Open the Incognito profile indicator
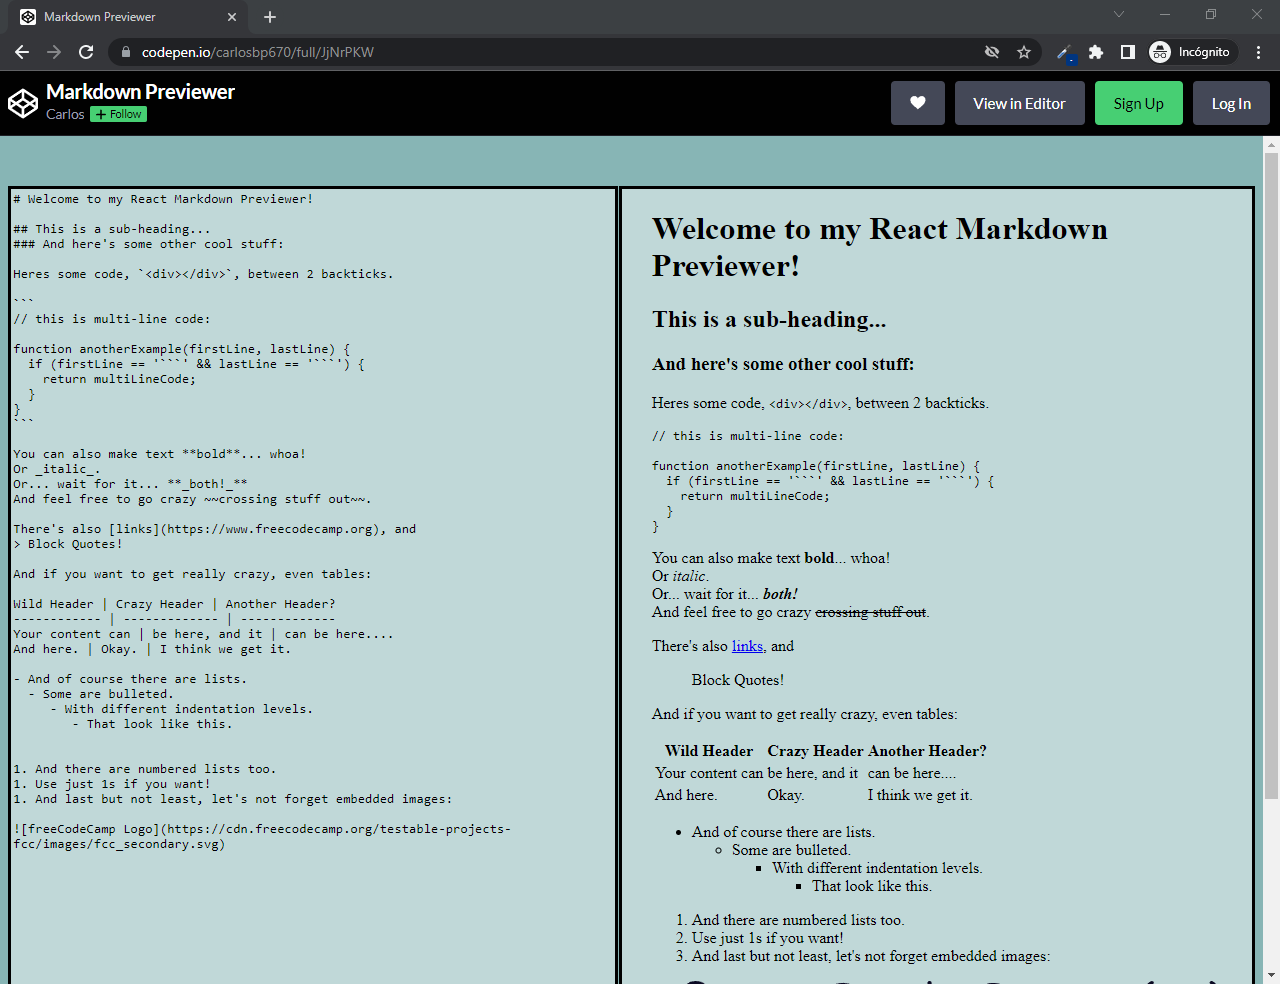 (1190, 52)
